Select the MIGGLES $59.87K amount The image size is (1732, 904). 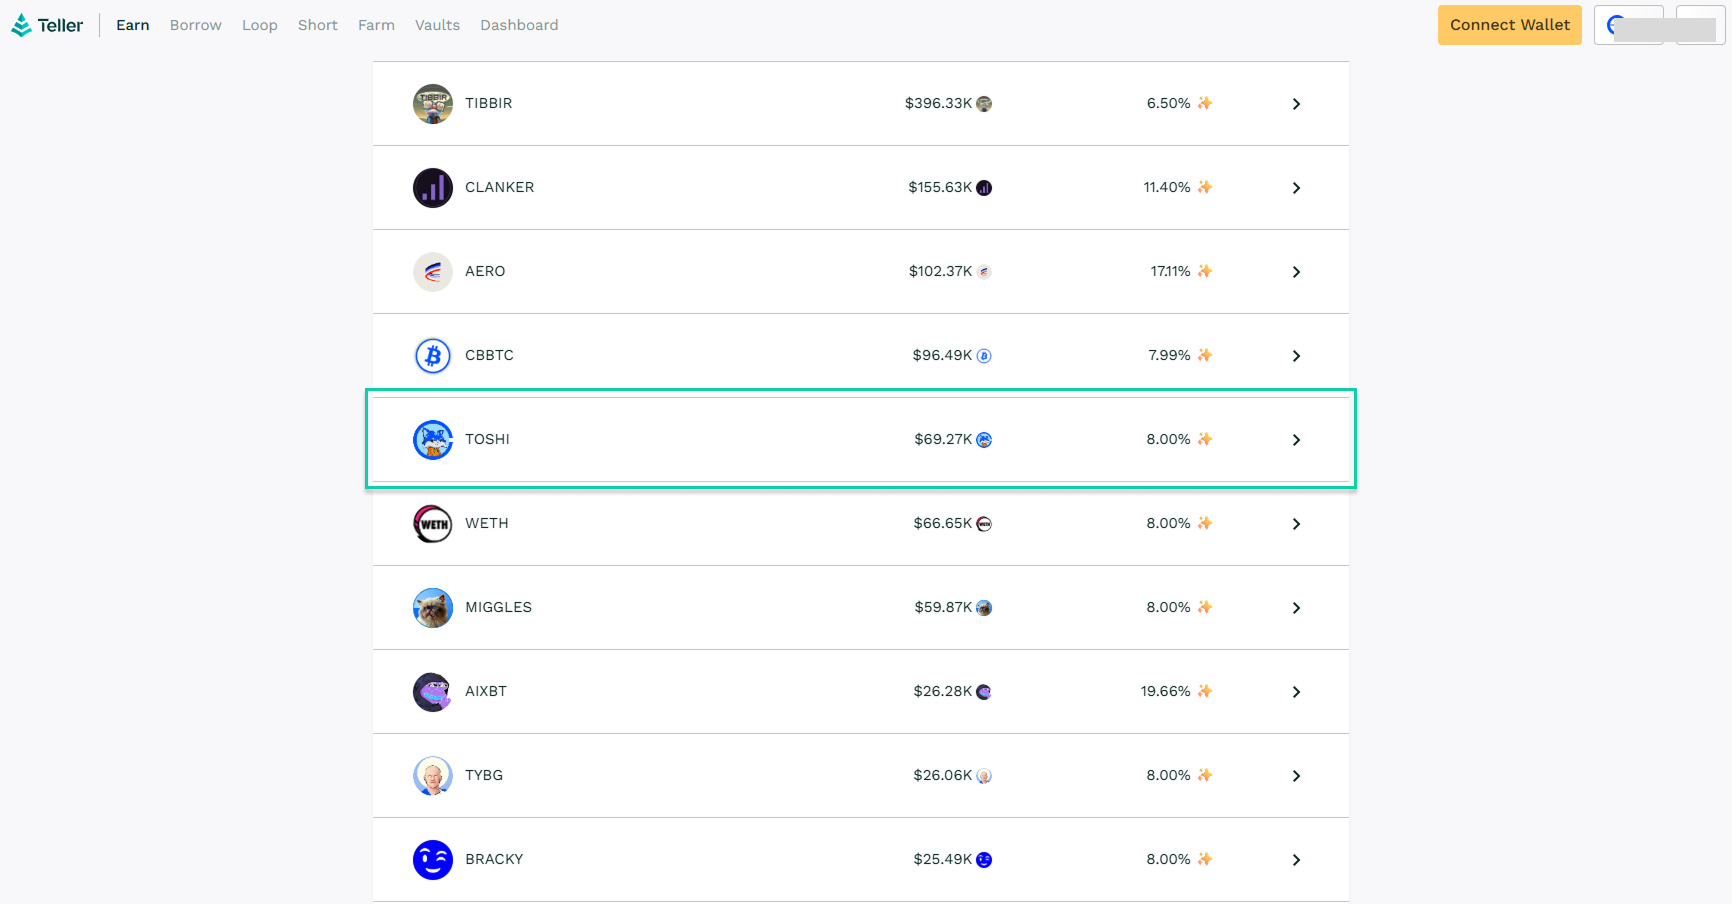942,607
